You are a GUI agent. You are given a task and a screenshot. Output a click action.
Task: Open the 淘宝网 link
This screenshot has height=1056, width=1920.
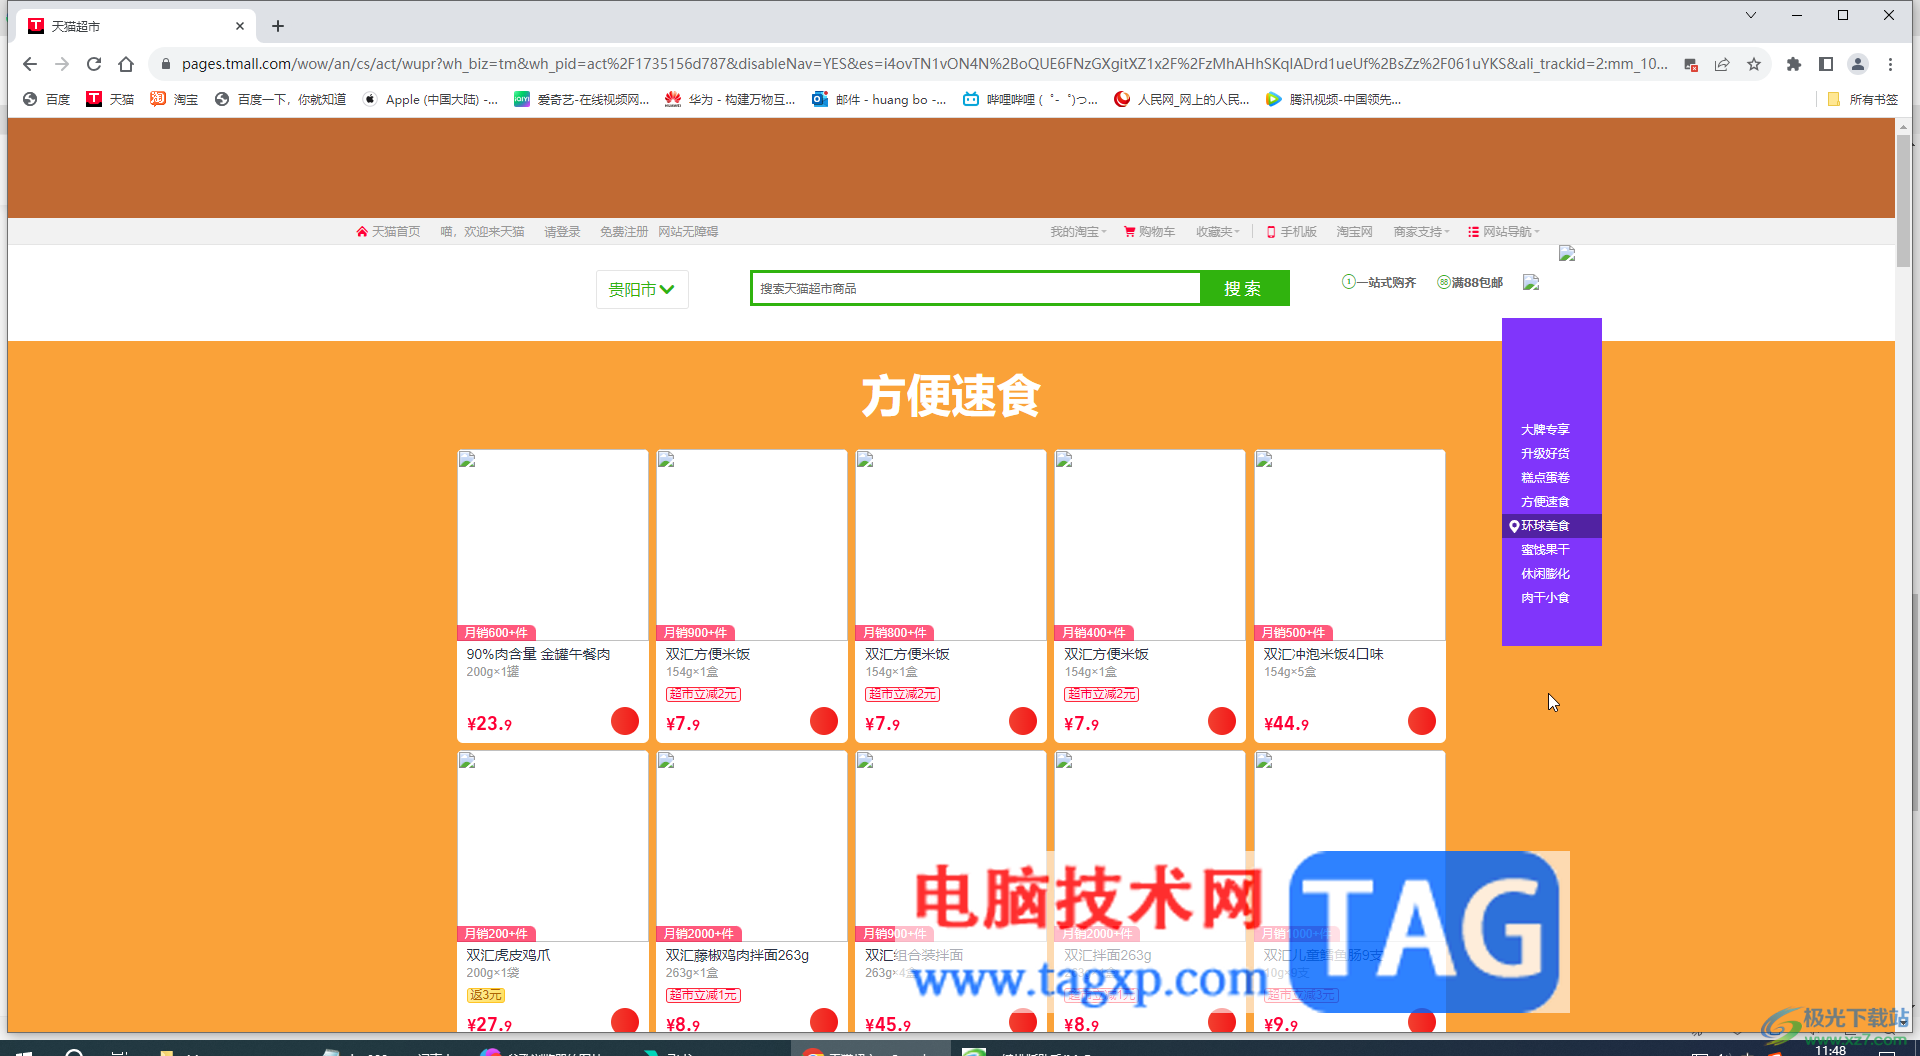pyautogui.click(x=1355, y=232)
